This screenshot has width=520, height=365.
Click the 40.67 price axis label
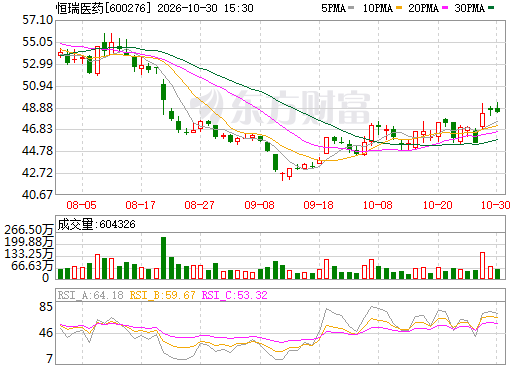tap(37, 194)
